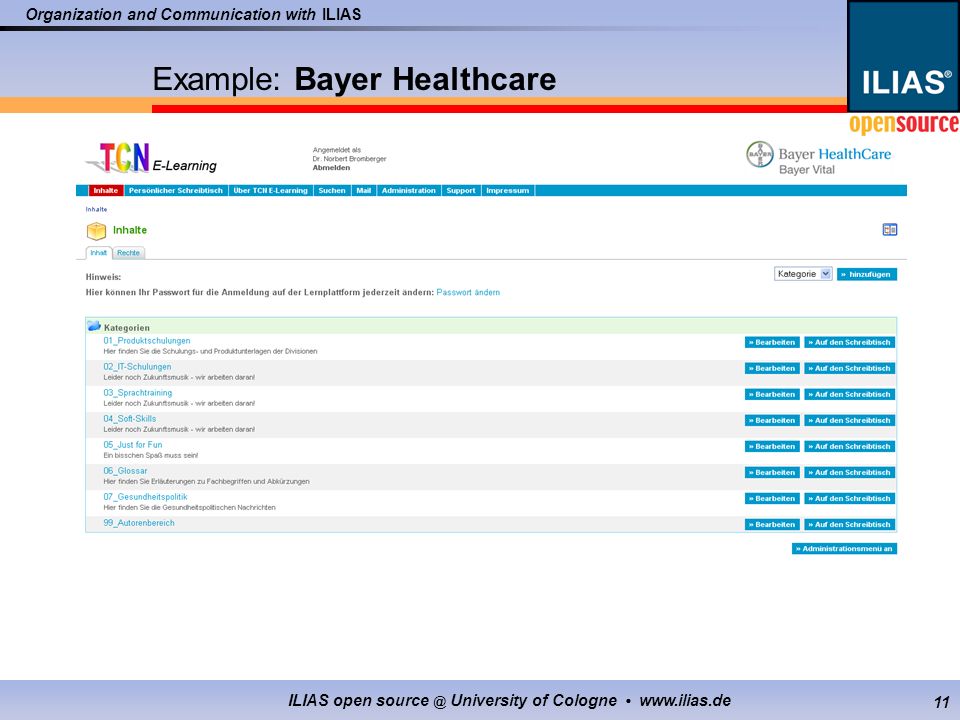Click the green Inhalte heading
Image resolution: width=960 pixels, height=720 pixels.
[130, 230]
